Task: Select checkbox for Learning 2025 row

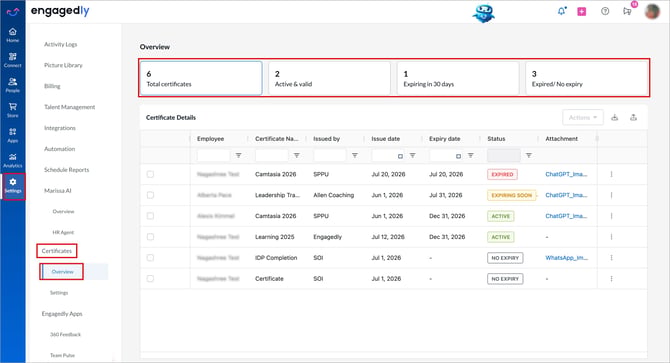Action: (150, 237)
